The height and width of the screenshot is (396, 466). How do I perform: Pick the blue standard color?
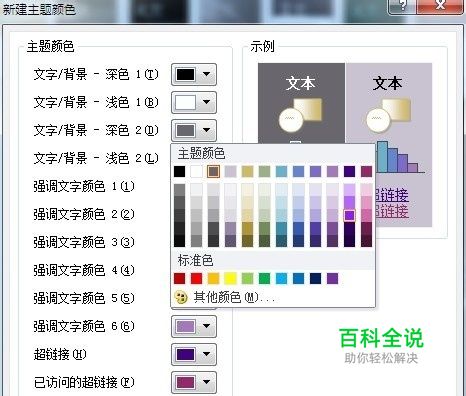(x=298, y=278)
